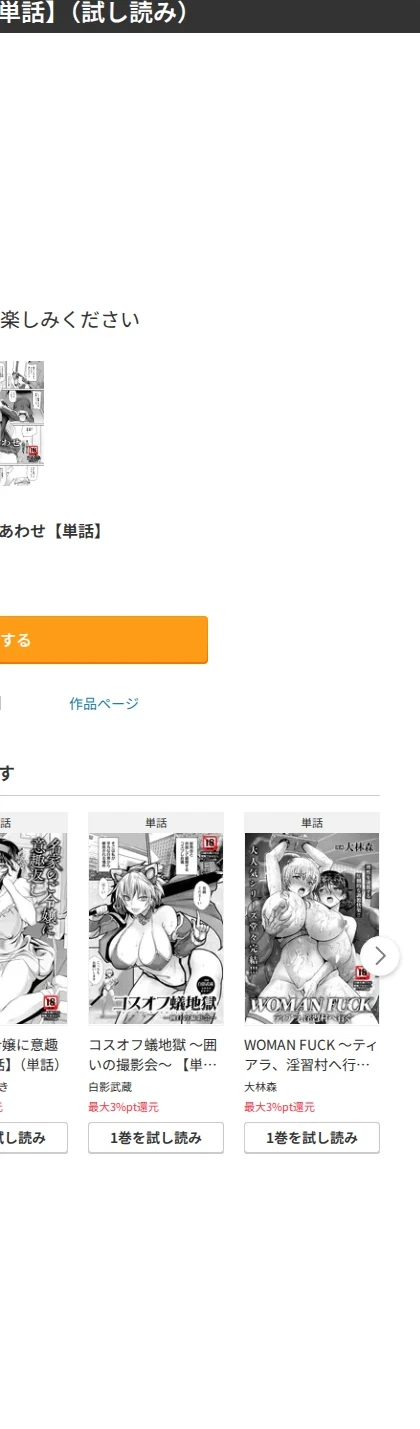The width and height of the screenshot is (420, 1429).
Task: Visit author 大林森's link
Action: pyautogui.click(x=261, y=1087)
